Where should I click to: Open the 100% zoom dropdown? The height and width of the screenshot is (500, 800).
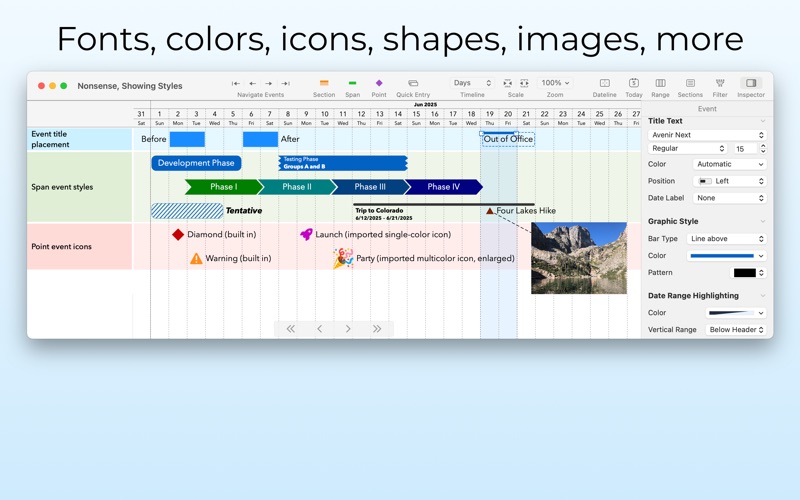[x=555, y=83]
